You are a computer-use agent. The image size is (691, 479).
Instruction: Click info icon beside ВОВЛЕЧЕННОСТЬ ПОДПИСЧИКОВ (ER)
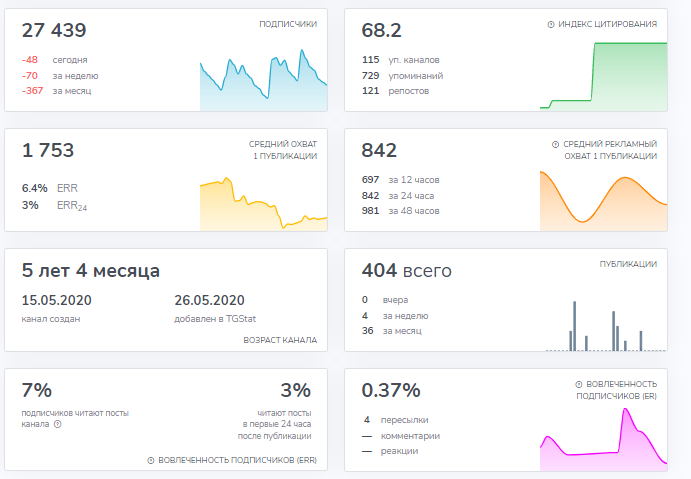579,384
